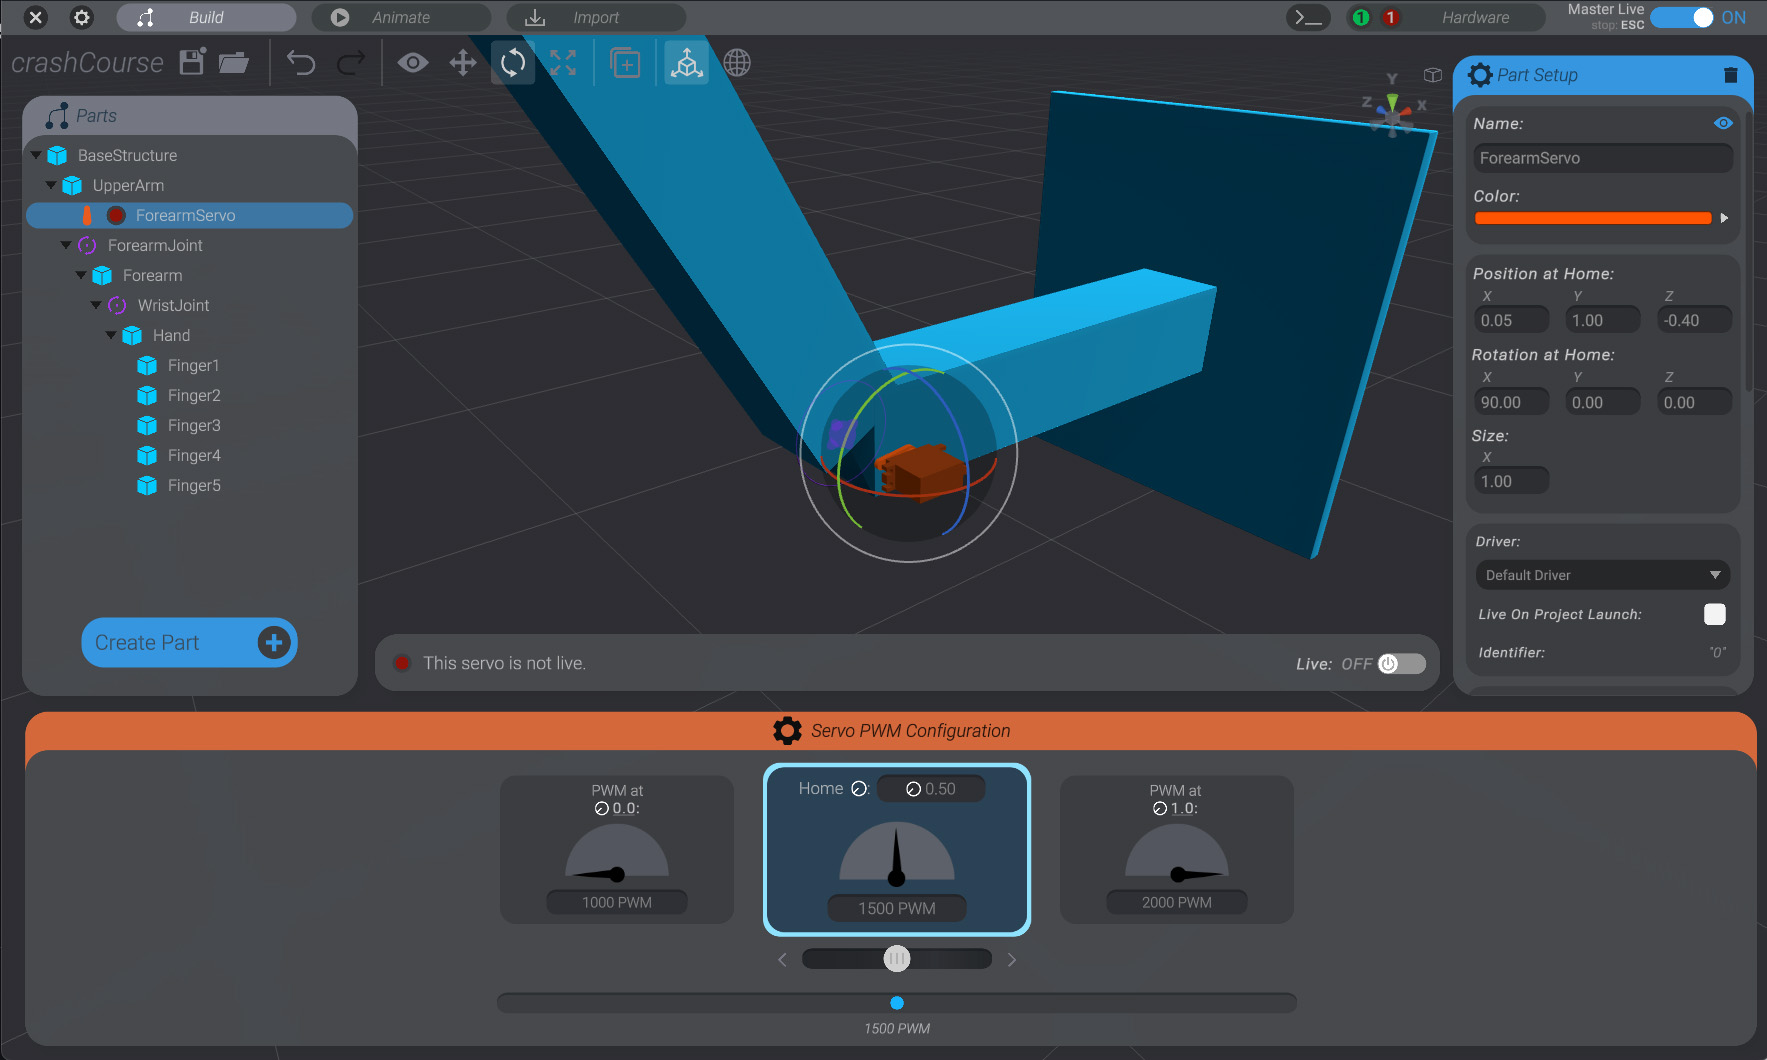Select Finger3 in the parts tree
The height and width of the screenshot is (1060, 1767).
[x=191, y=425]
